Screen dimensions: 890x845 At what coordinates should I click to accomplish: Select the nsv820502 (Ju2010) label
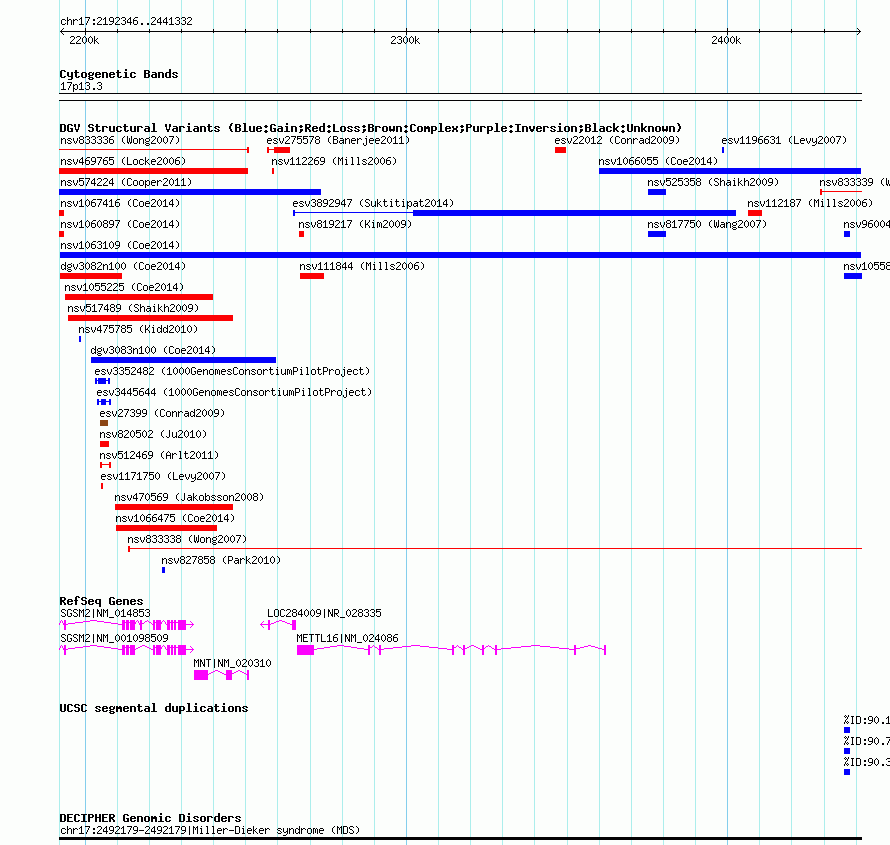[153, 434]
